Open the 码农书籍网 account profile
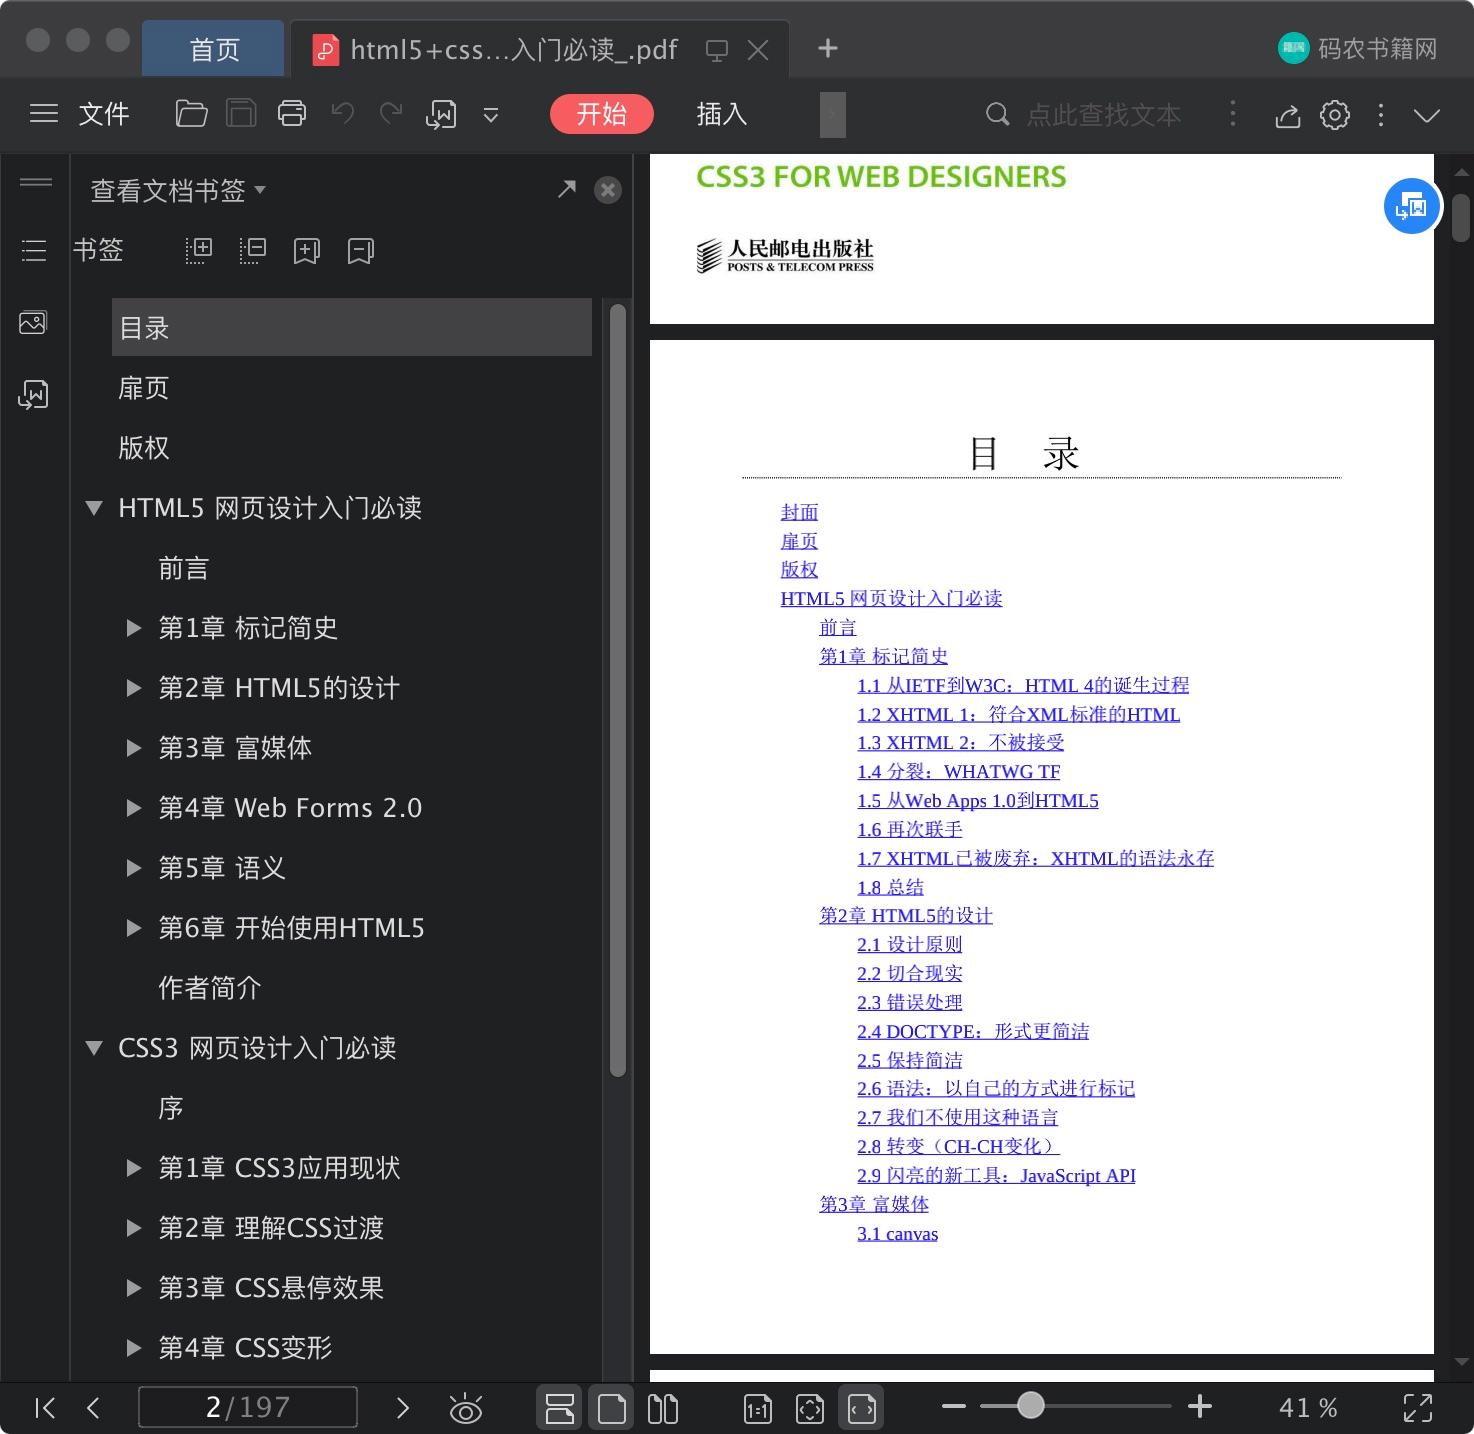This screenshot has width=1474, height=1434. [1358, 48]
